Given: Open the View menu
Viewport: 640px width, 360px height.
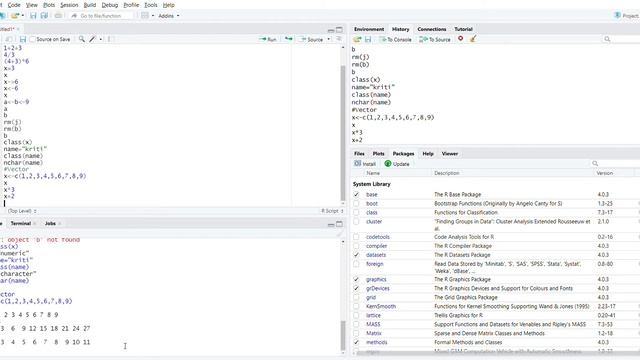Looking at the screenshot, I should coord(31,5).
